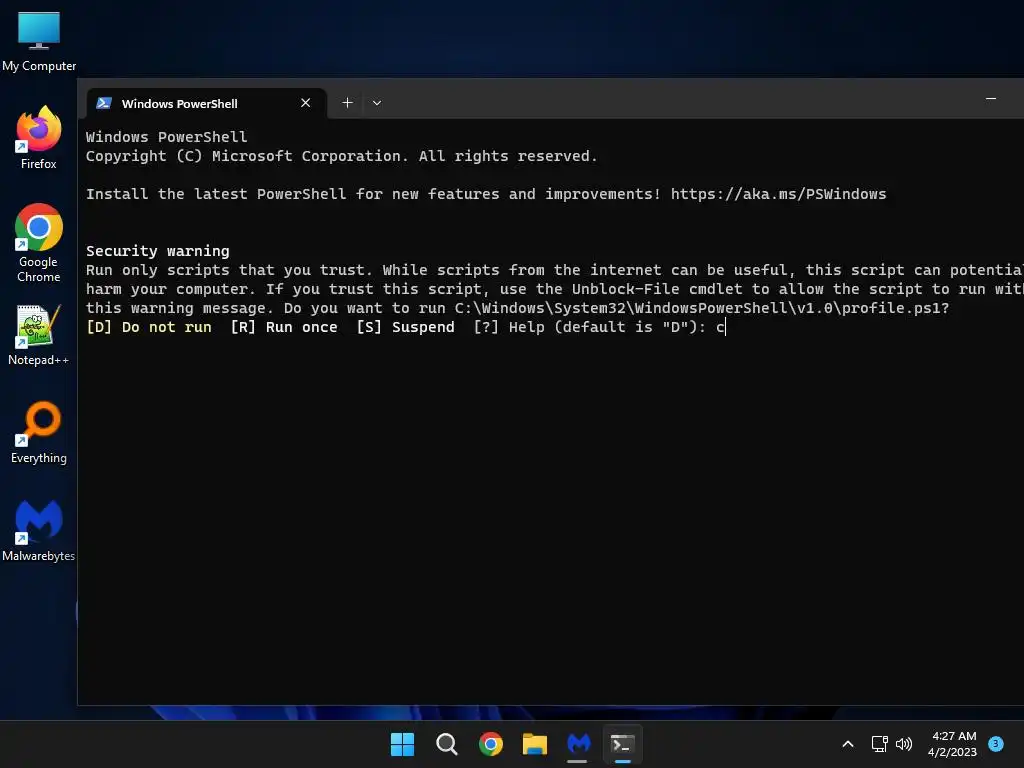This screenshot has width=1024, height=768.
Task: Close the Windows PowerShell tab
Action: 305,103
